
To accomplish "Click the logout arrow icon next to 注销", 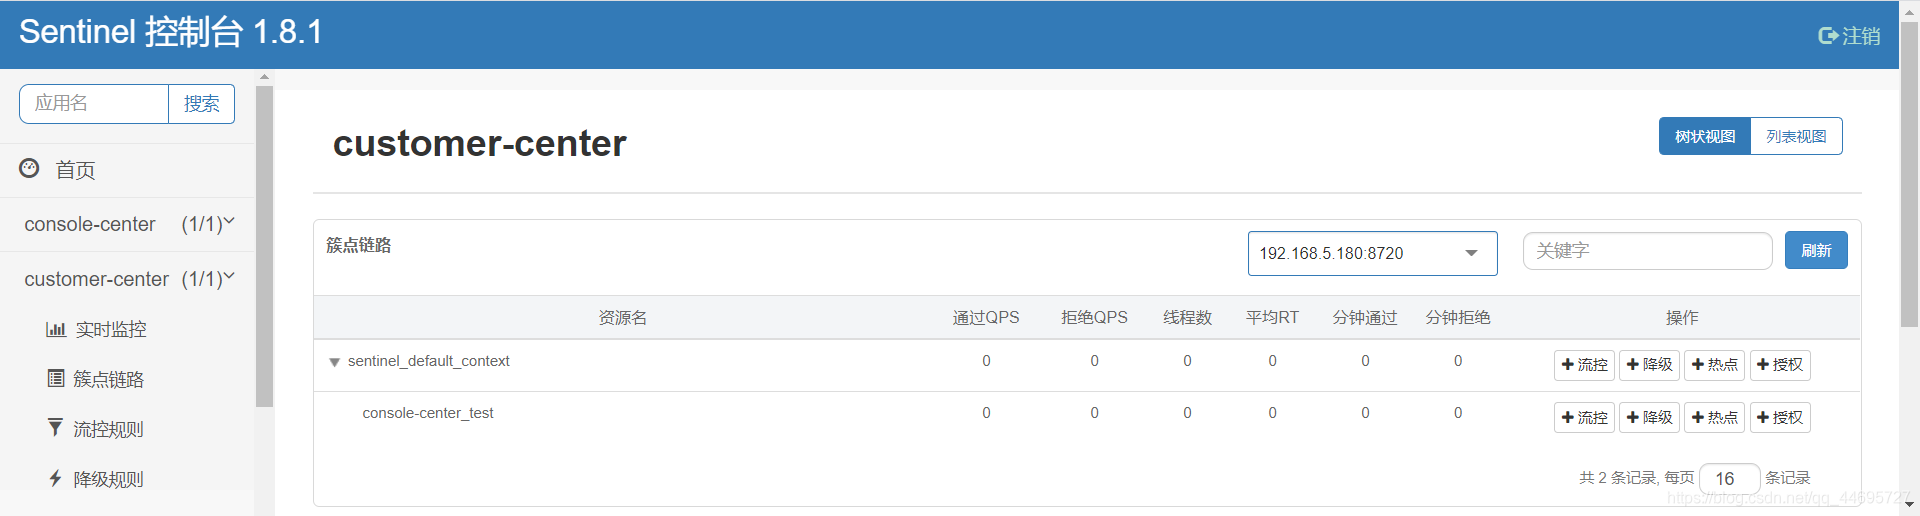I will coord(1828,36).
